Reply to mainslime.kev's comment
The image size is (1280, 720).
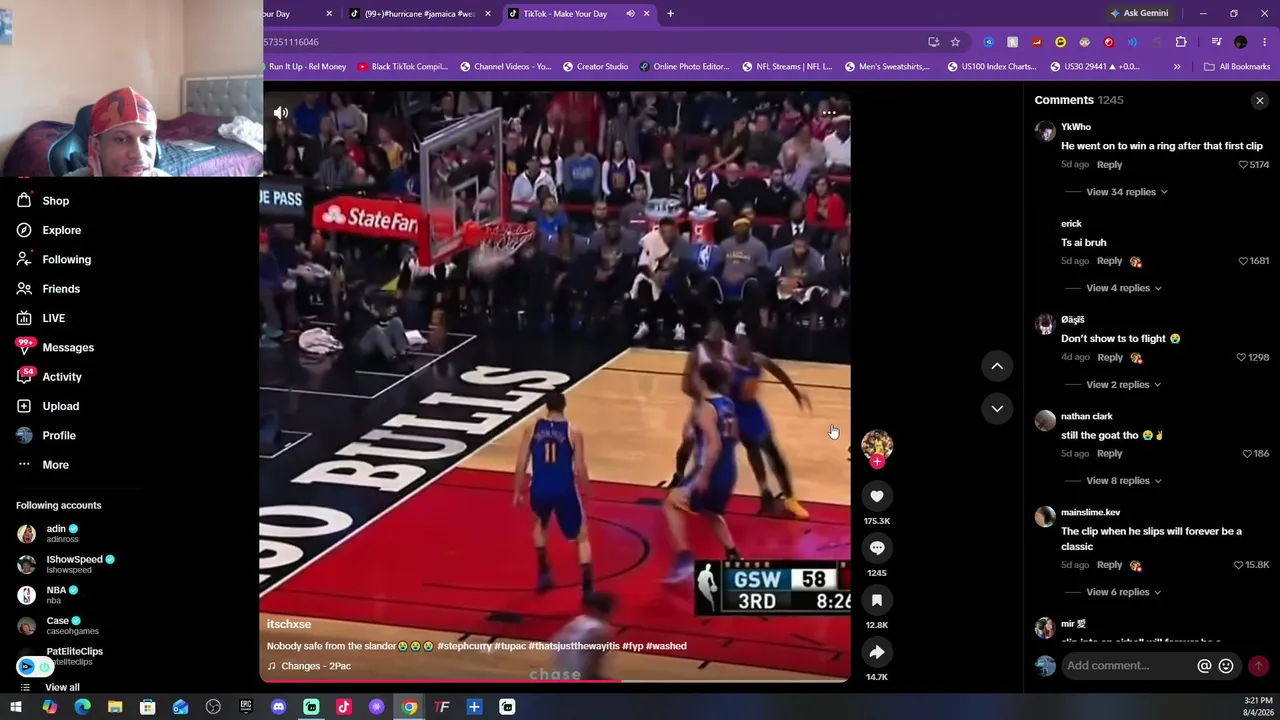[1109, 565]
